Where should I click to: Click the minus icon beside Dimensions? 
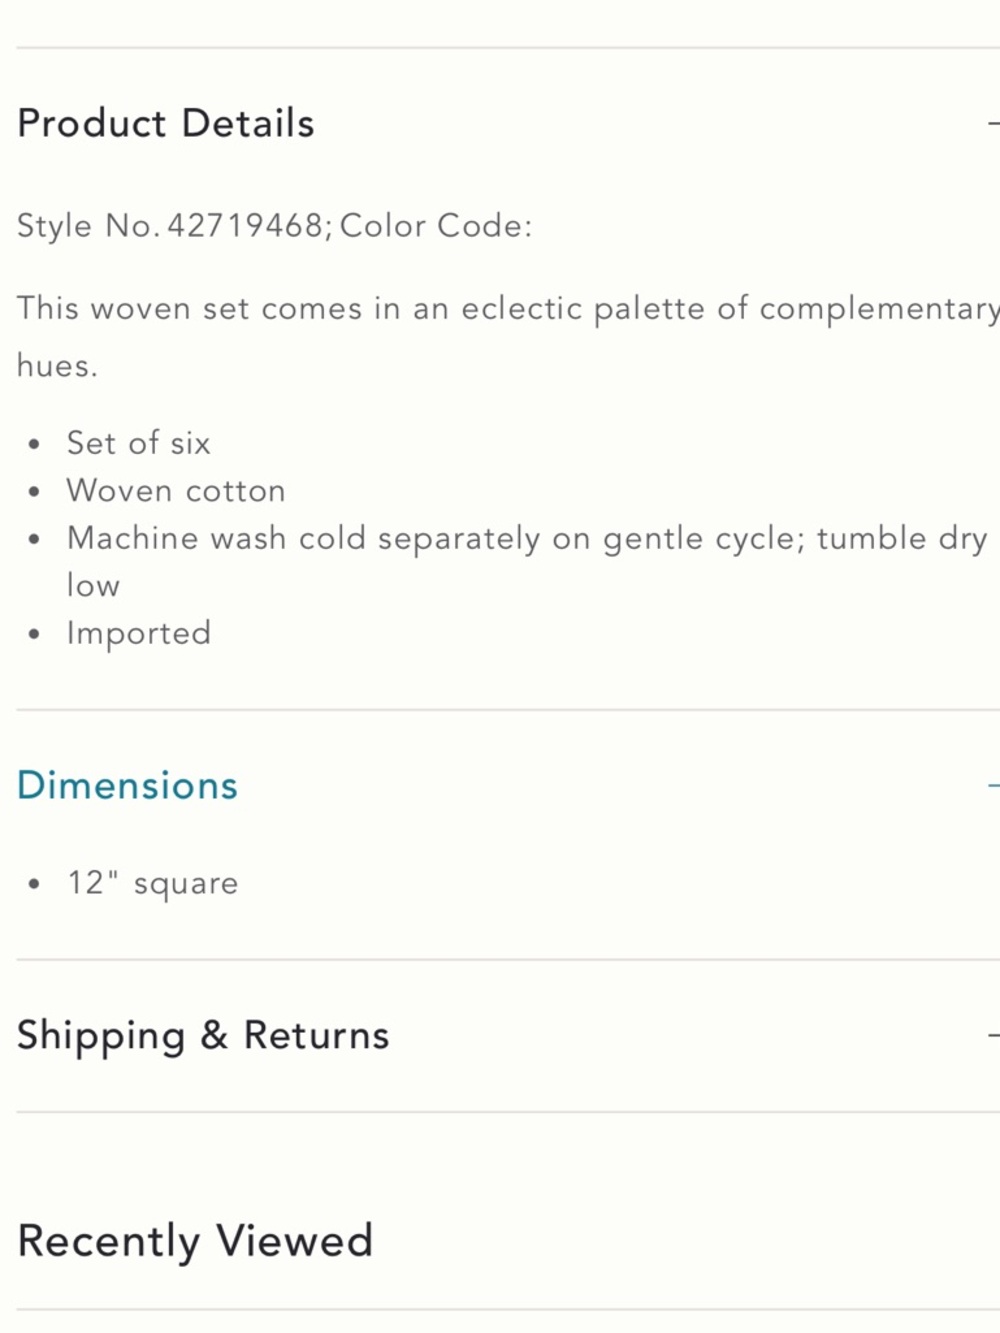point(993,786)
